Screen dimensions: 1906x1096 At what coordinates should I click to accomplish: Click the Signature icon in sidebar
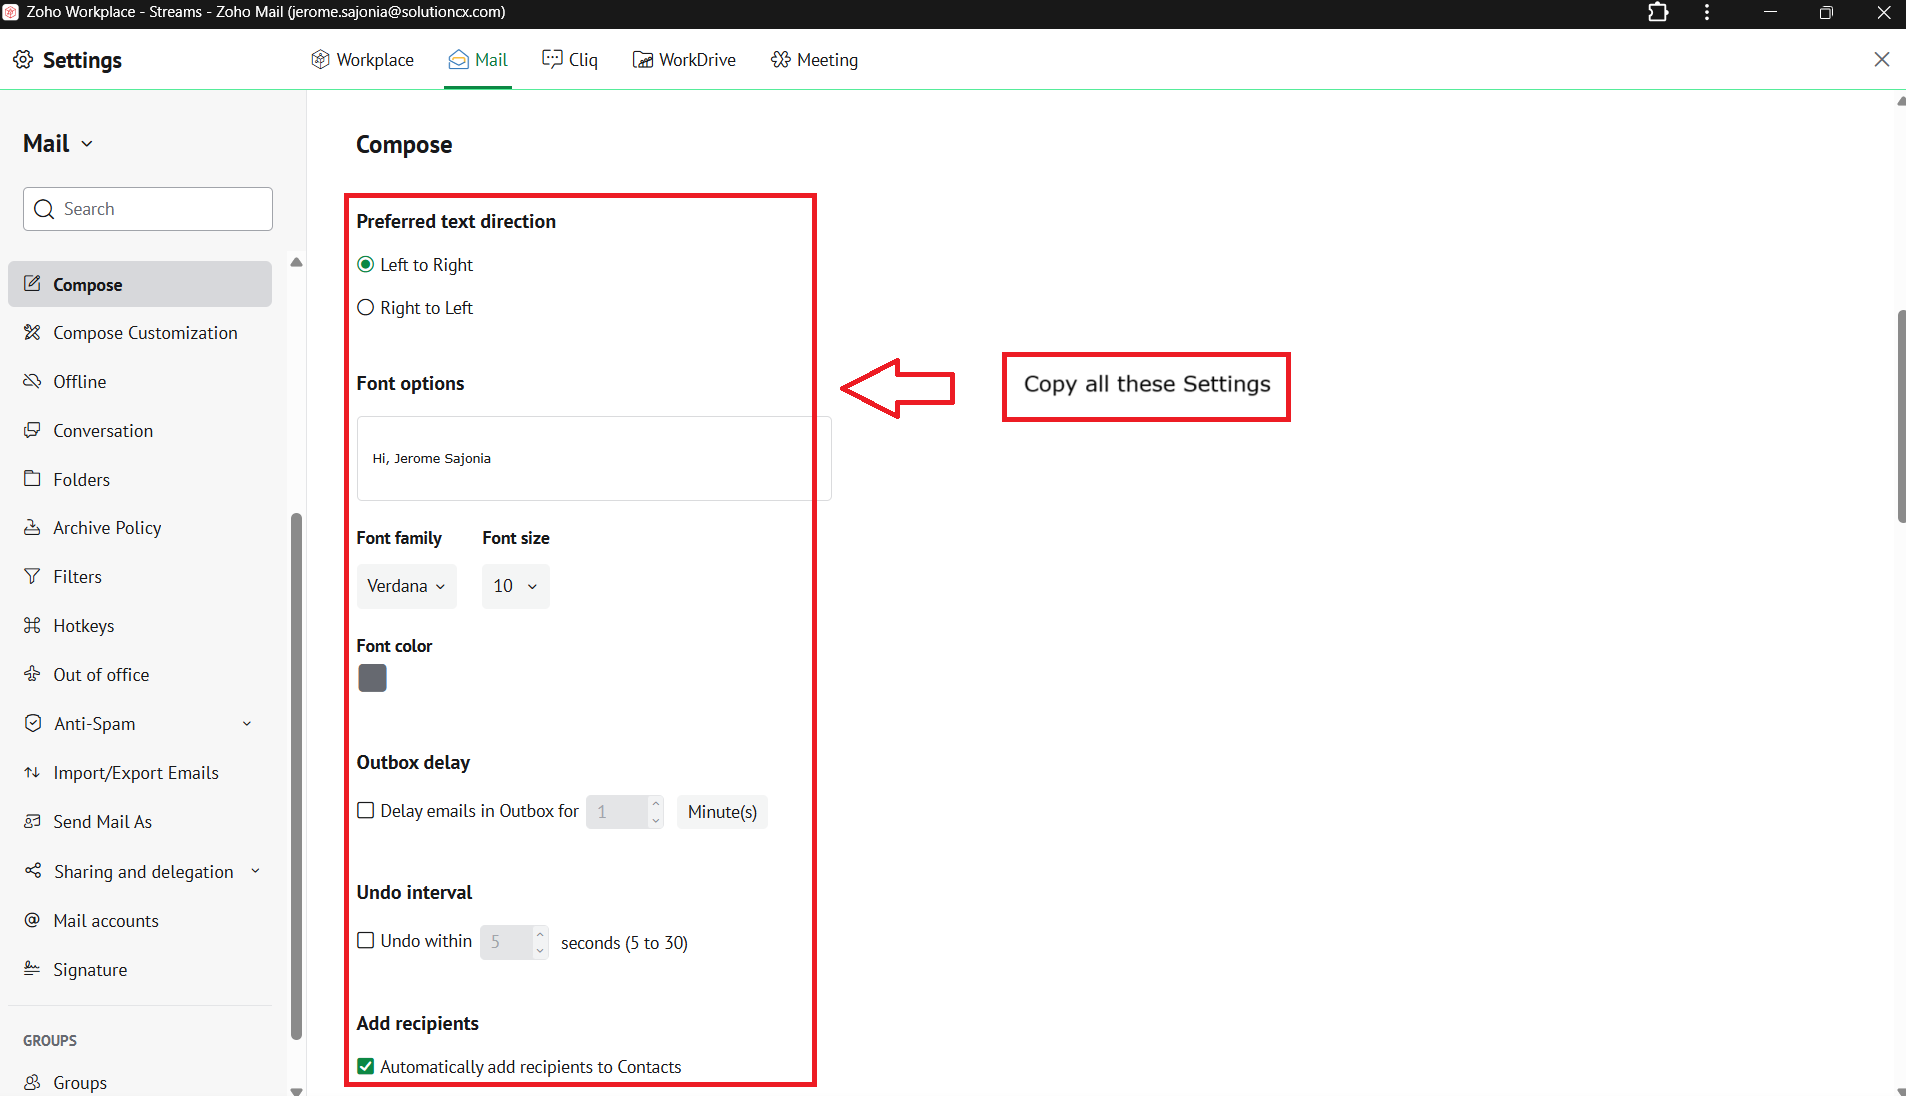coord(32,969)
